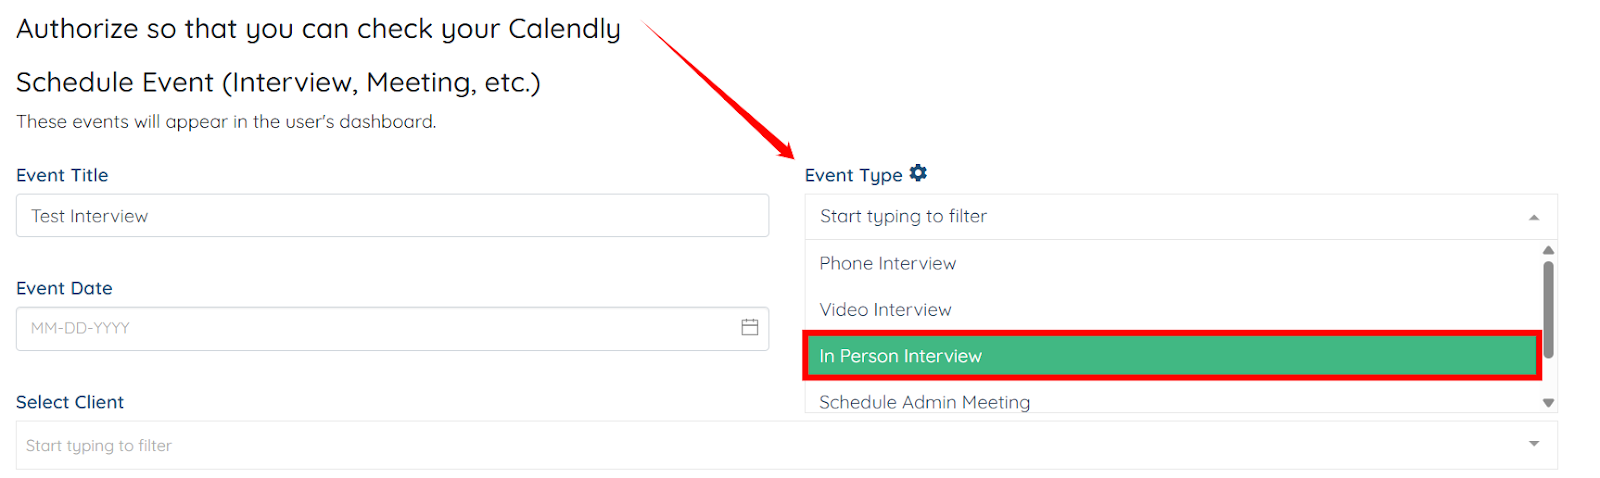The image size is (1600, 478).
Task: Click the Event Date label
Action: point(64,288)
